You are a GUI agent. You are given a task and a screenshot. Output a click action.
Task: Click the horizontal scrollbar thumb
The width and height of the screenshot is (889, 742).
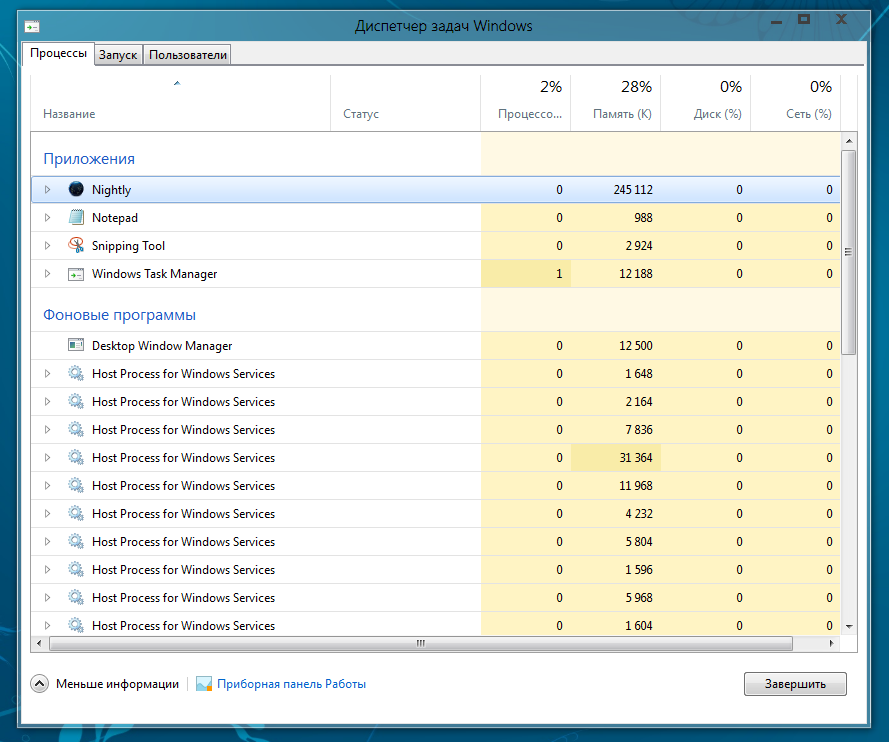[x=421, y=643]
